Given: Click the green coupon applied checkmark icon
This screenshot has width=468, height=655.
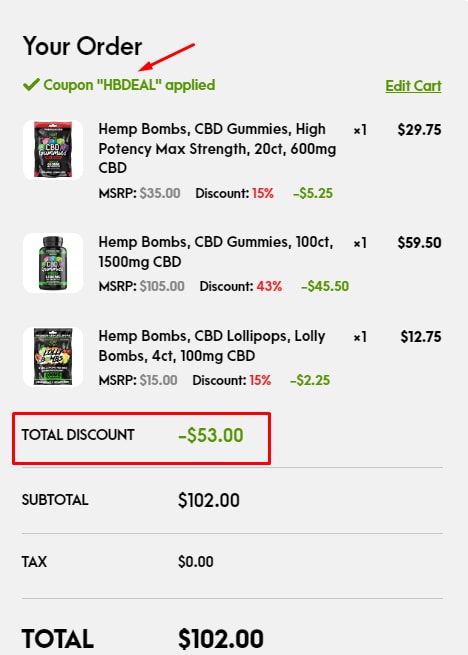Looking at the screenshot, I should [31, 85].
